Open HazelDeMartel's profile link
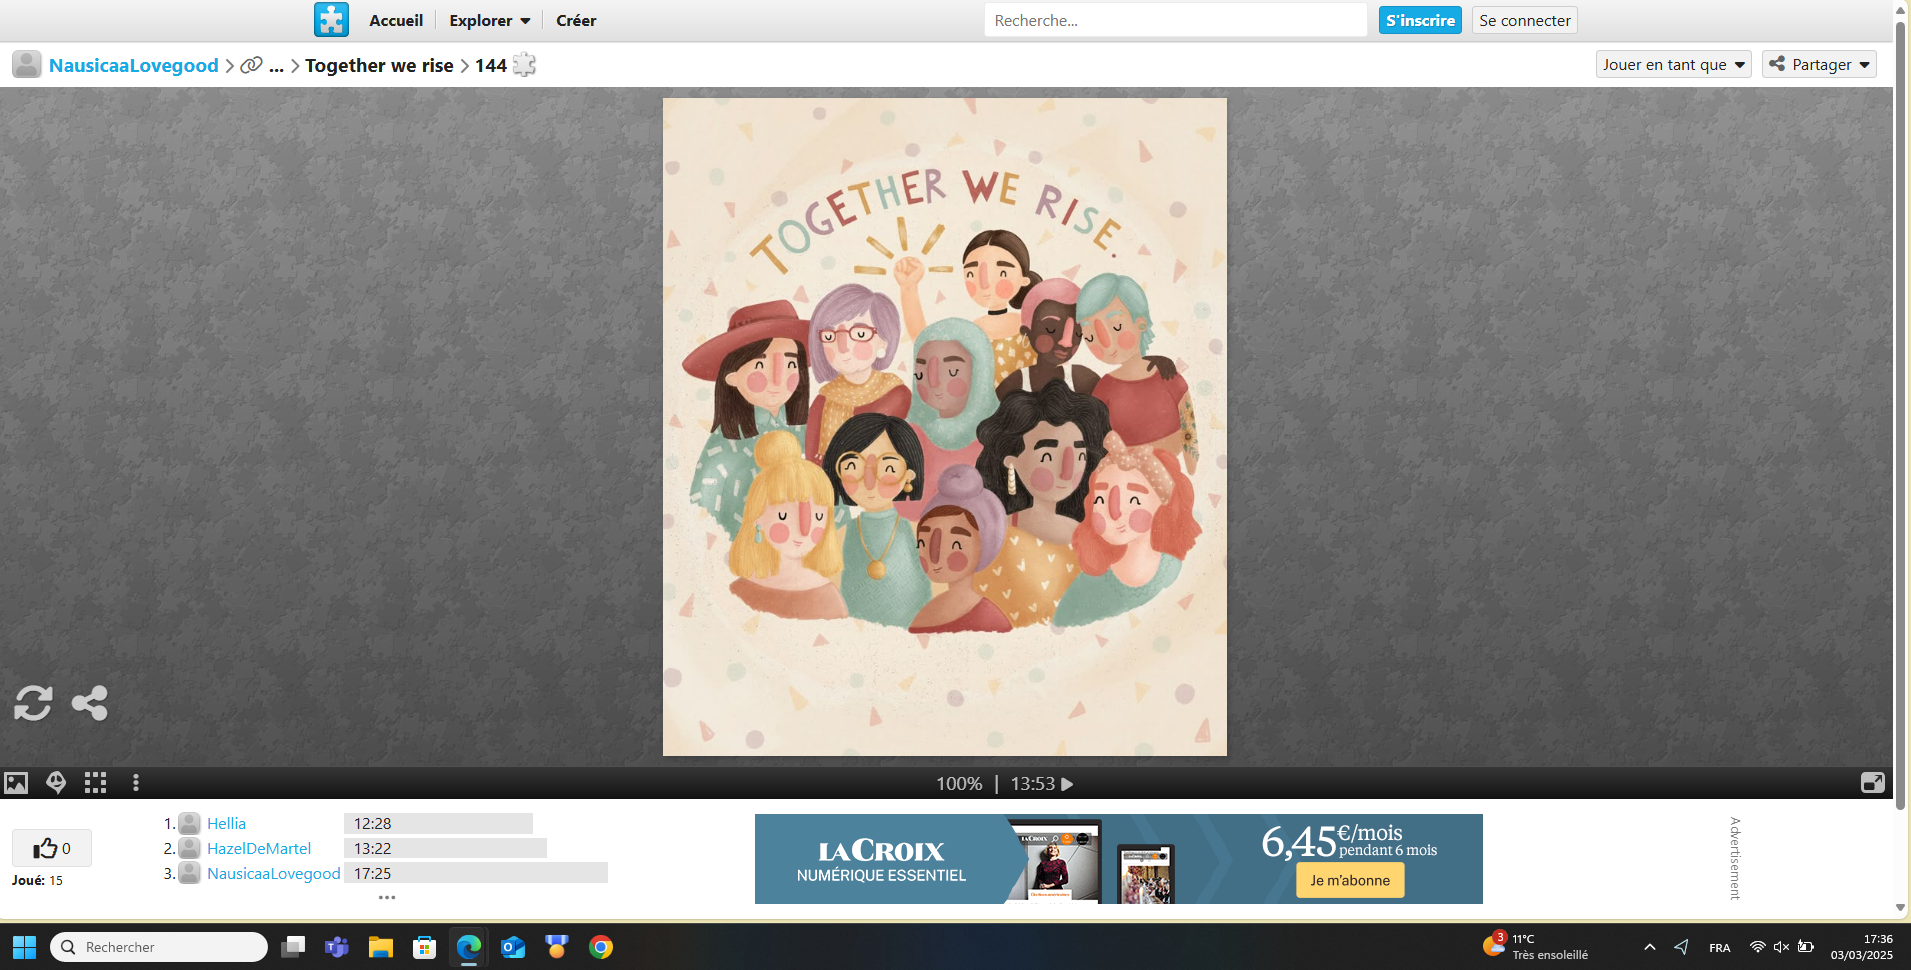 tap(259, 848)
